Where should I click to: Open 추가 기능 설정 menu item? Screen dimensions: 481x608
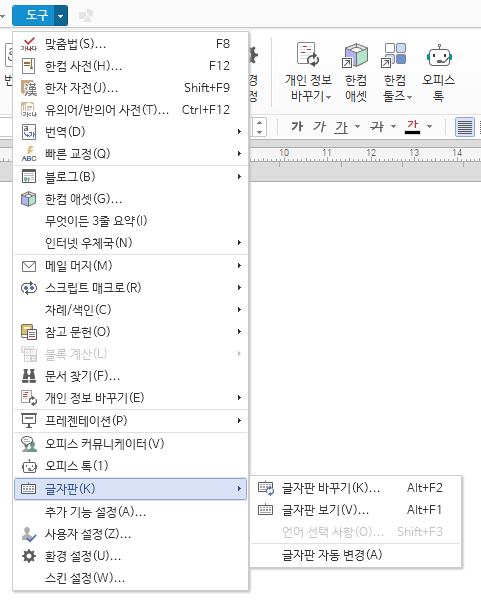pyautogui.click(x=130, y=512)
